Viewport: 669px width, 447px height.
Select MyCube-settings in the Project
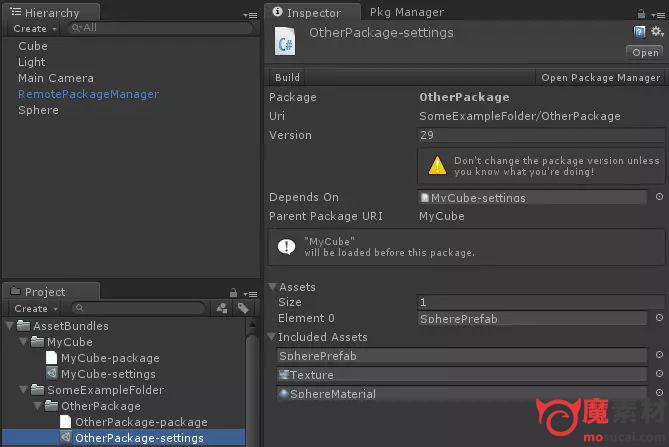click(108, 374)
